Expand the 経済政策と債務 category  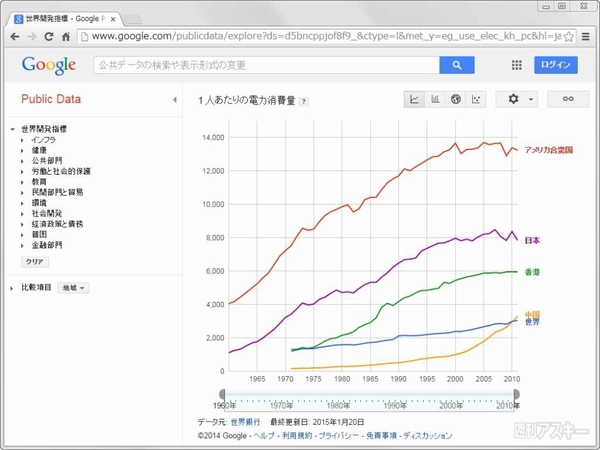22,224
